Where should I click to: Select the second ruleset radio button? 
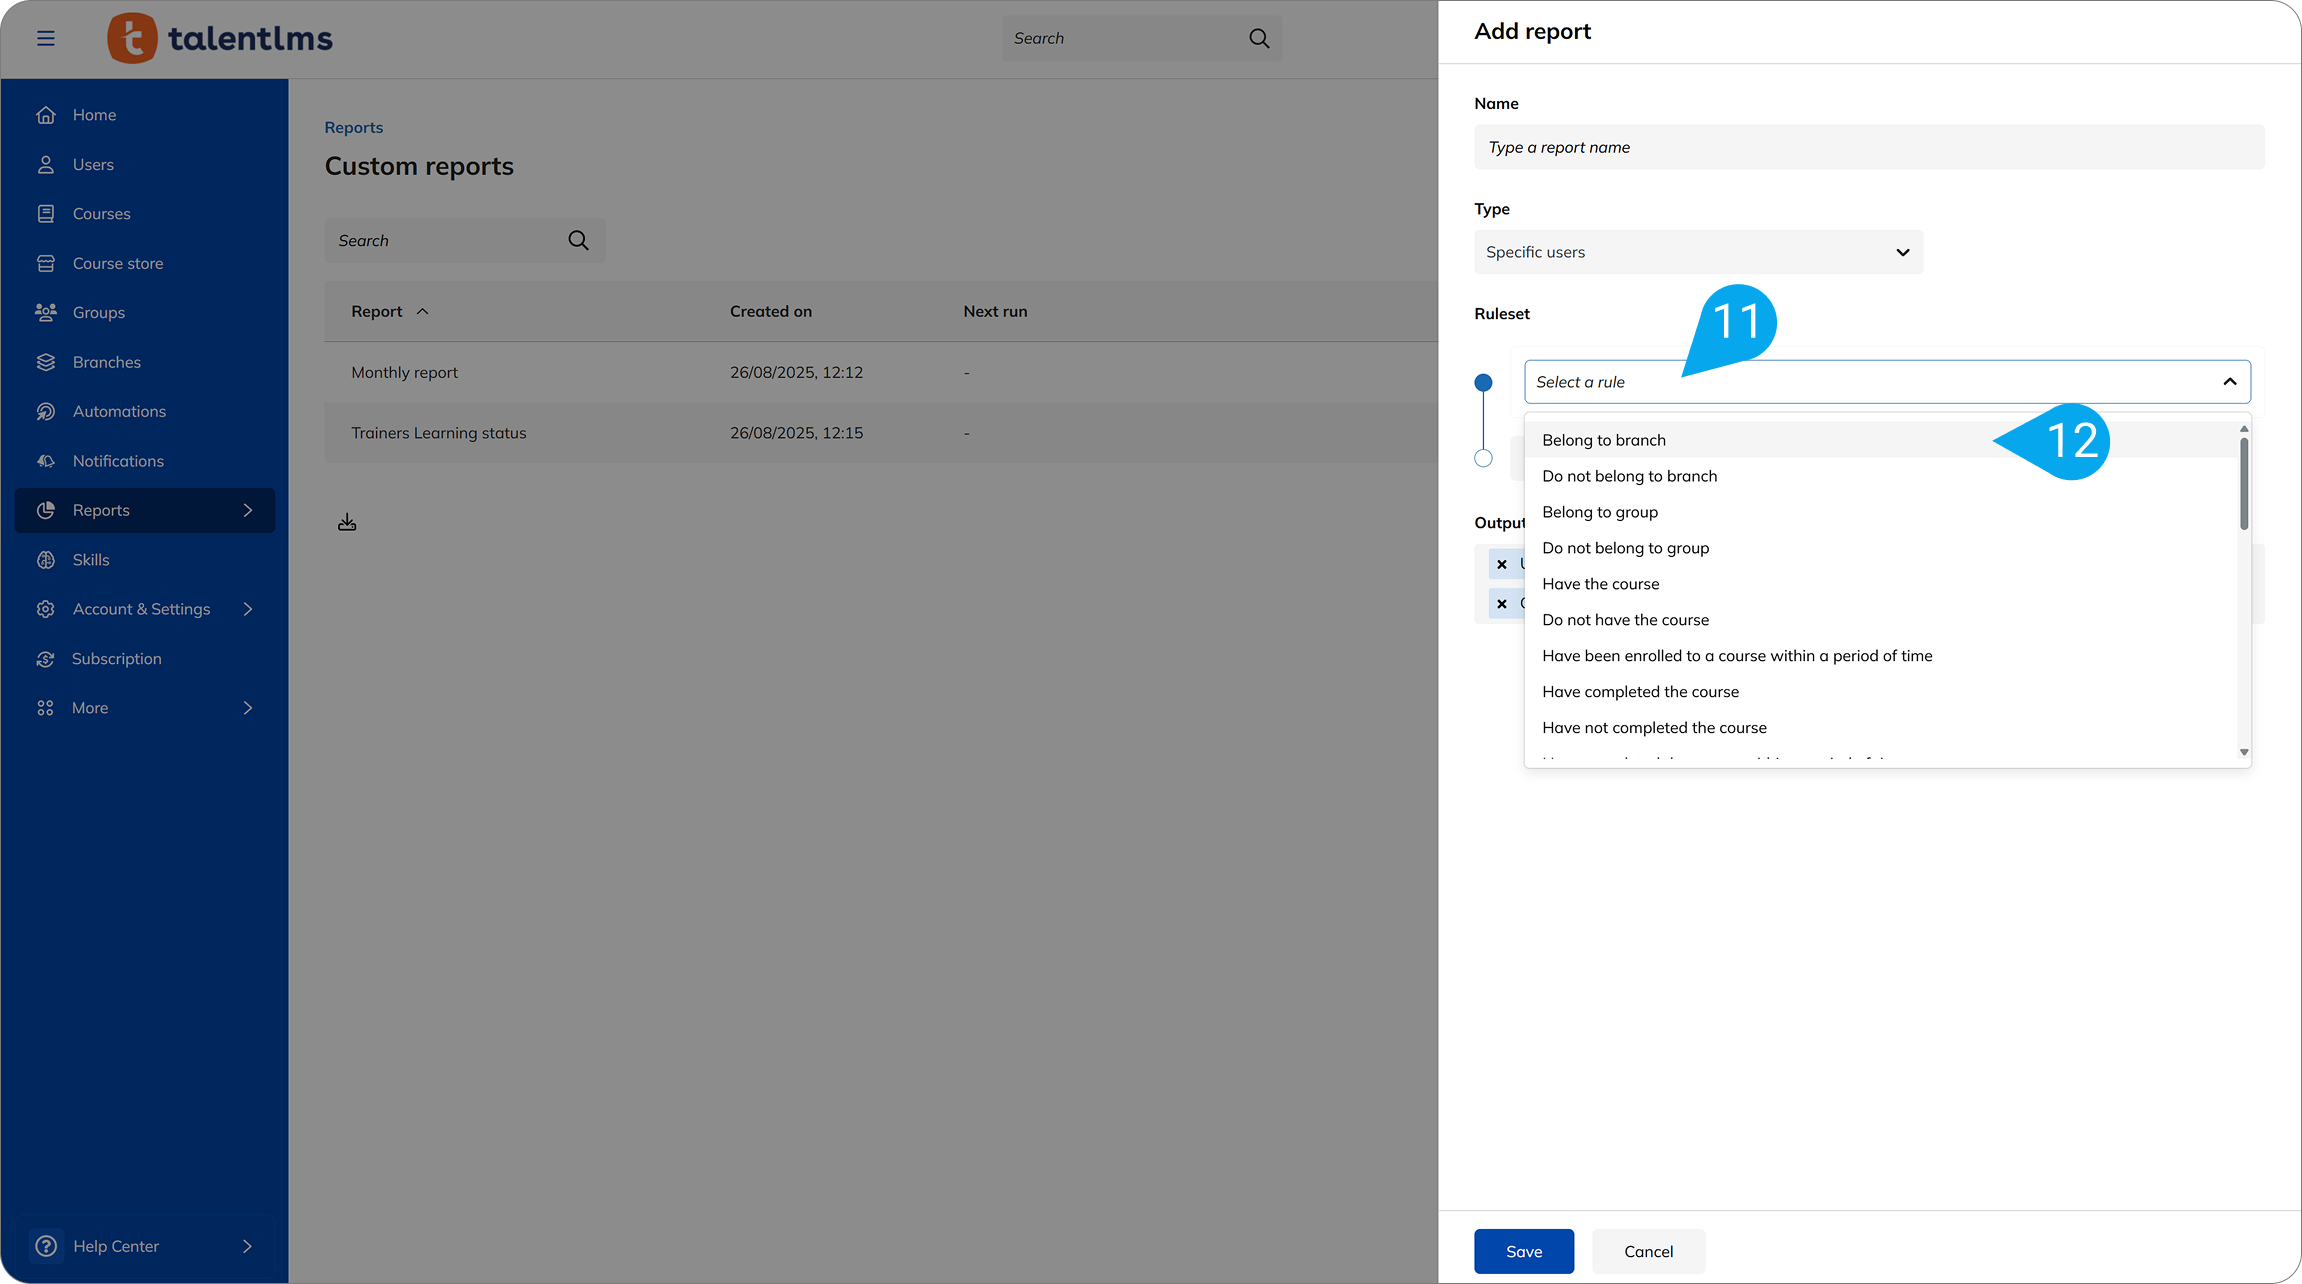[x=1483, y=458]
